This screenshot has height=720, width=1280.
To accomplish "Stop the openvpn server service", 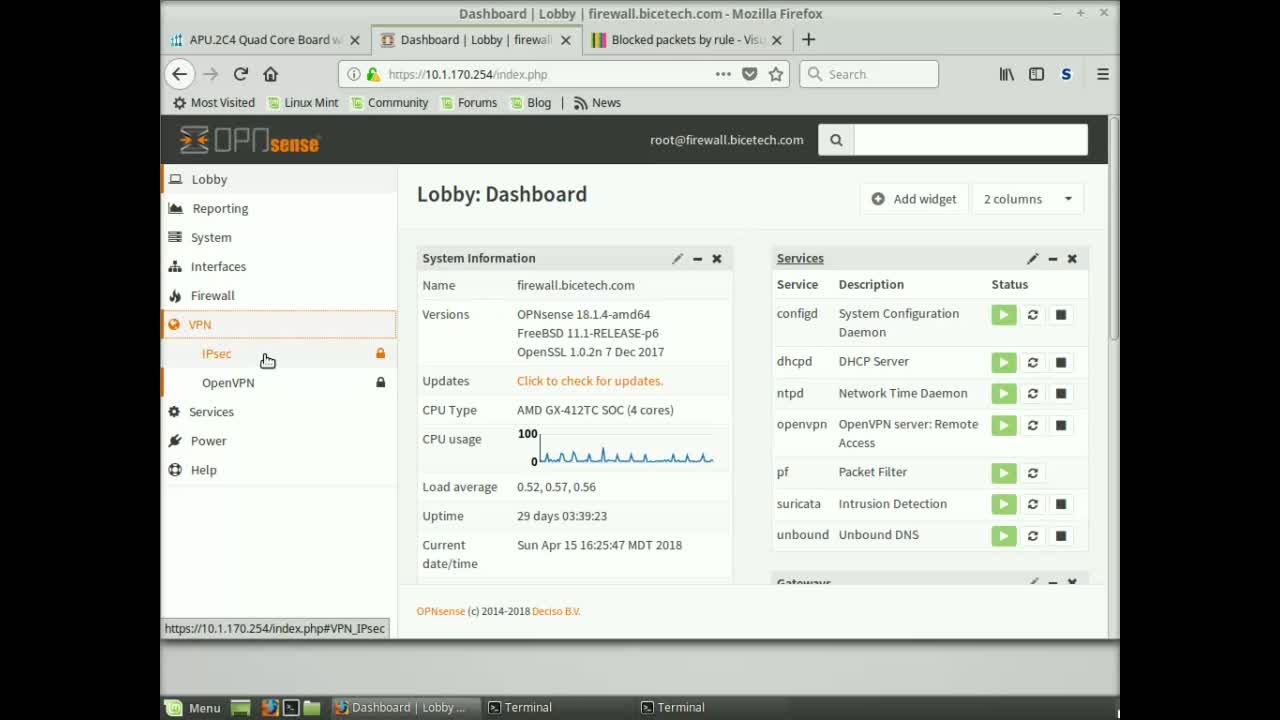I will click(x=1061, y=425).
